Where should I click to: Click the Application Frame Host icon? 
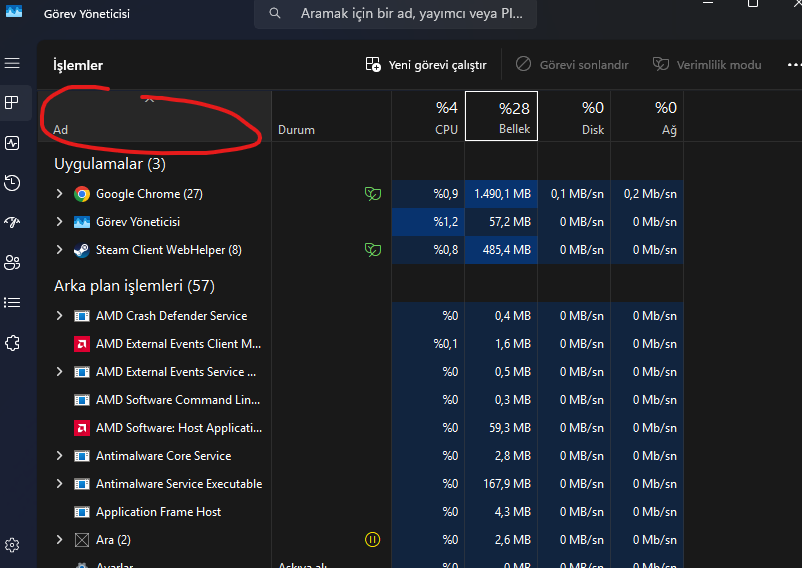click(x=82, y=512)
